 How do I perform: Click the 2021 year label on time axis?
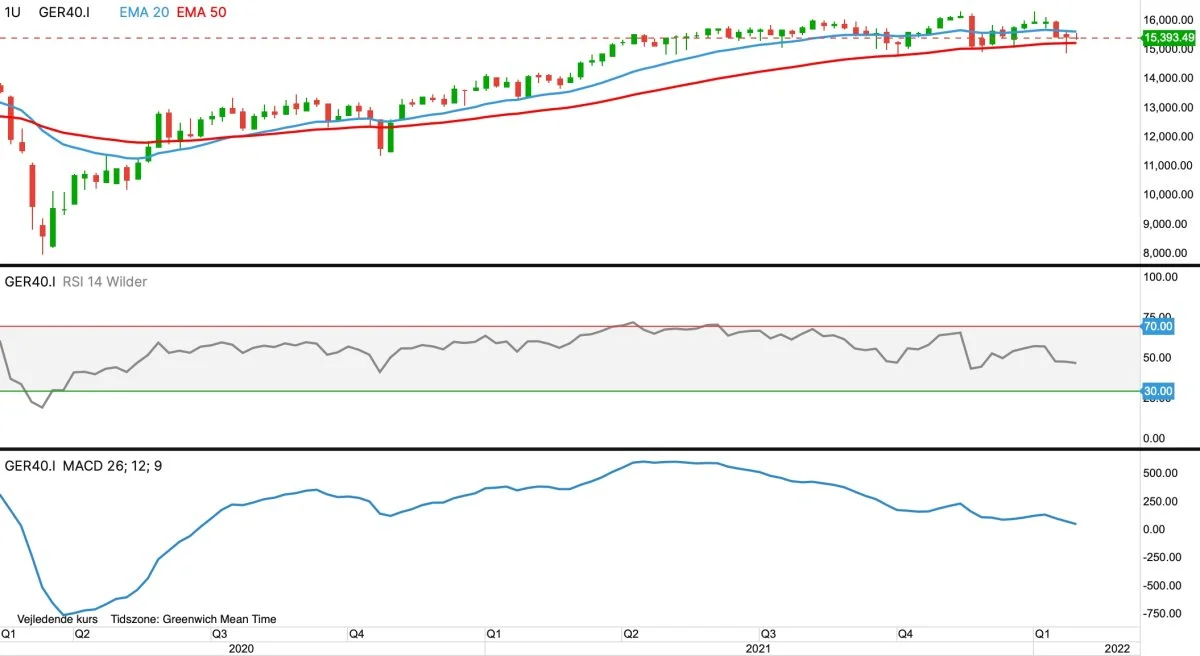[759, 648]
